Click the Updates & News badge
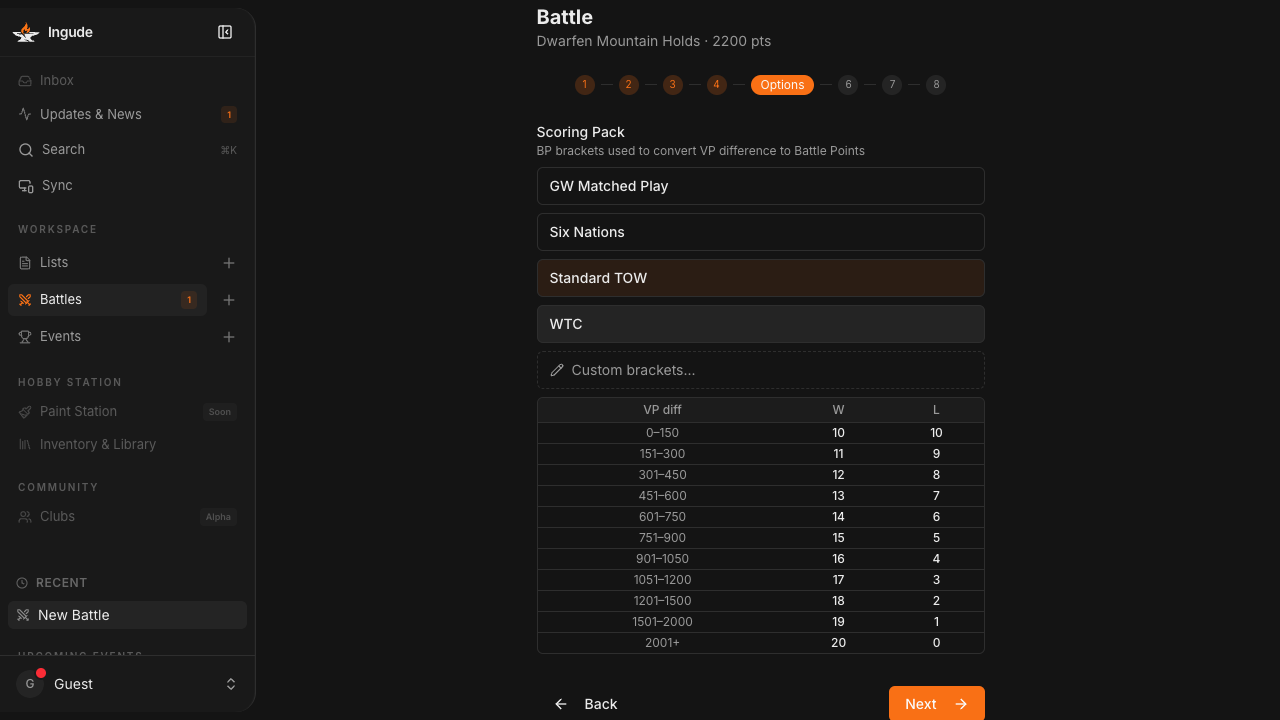 pos(229,115)
